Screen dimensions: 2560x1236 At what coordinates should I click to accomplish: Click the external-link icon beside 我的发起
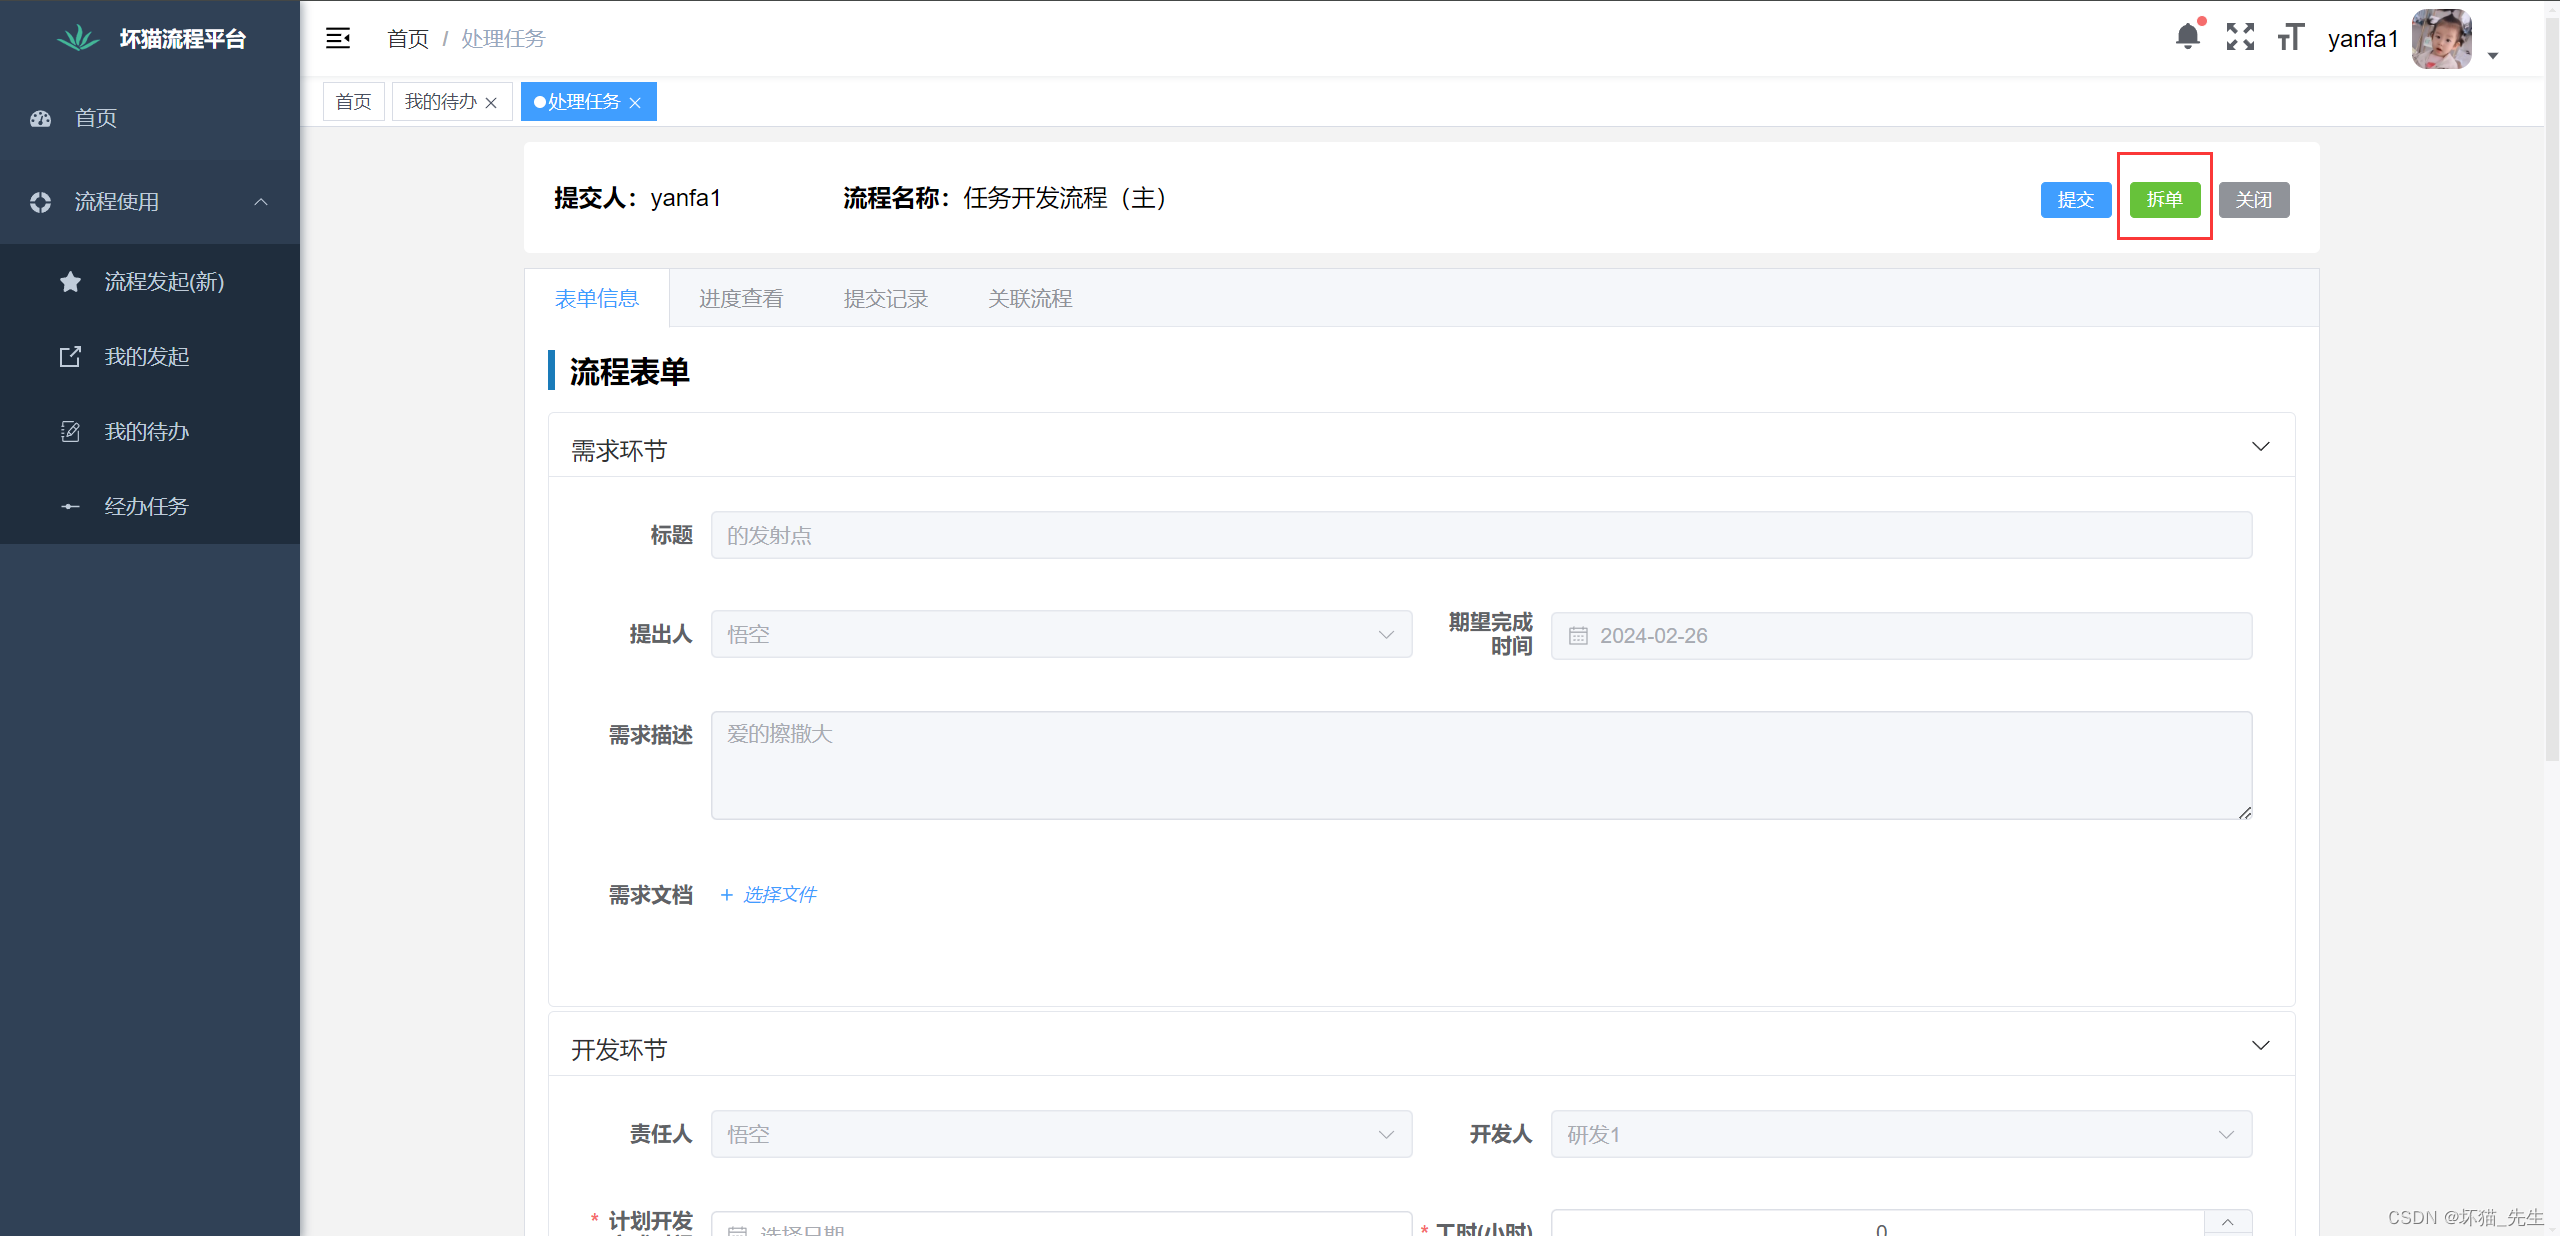point(70,356)
